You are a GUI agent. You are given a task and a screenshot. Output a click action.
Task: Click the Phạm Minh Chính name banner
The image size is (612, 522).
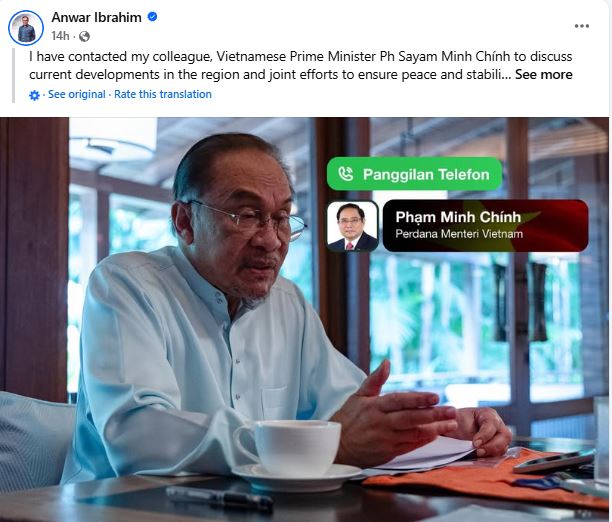(486, 226)
